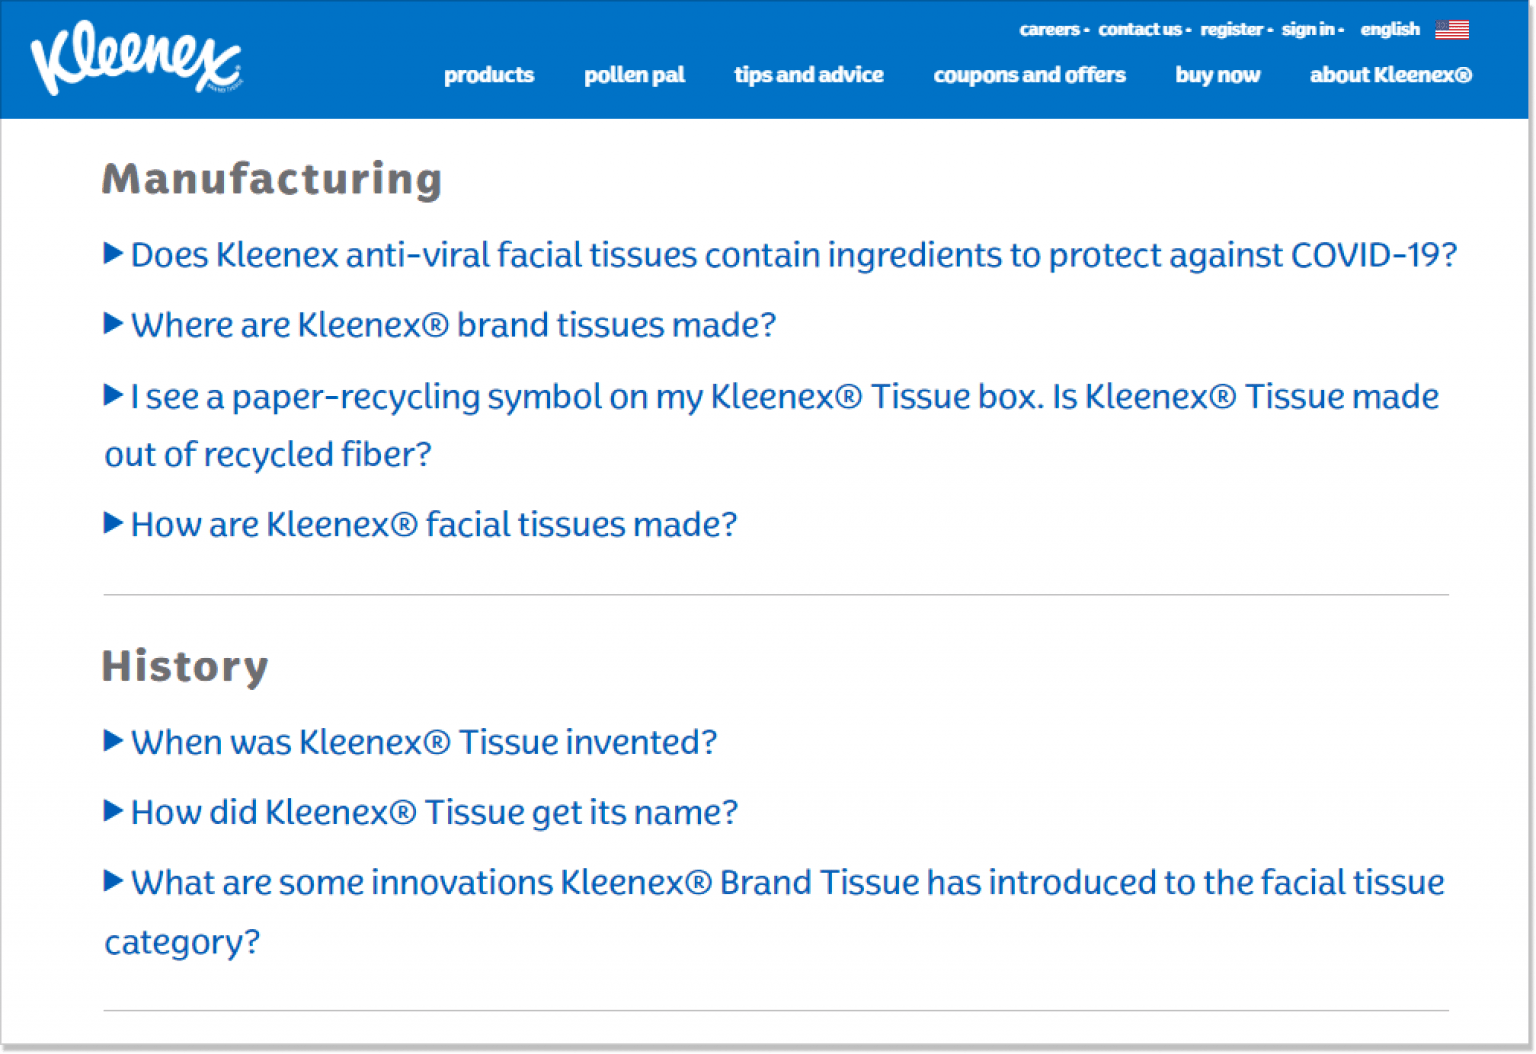The width and height of the screenshot is (1536, 1054).
Task: Click the register link
Action: point(1231,29)
